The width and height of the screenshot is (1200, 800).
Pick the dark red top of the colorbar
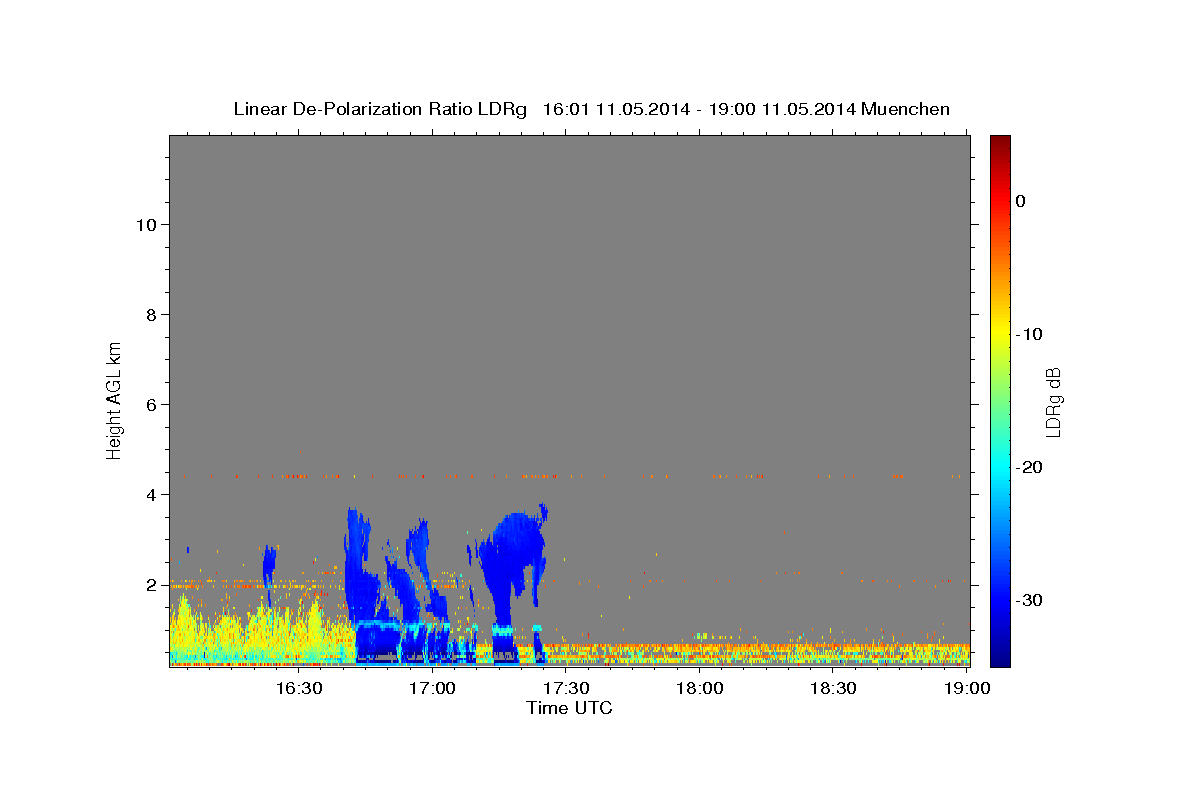[1000, 142]
